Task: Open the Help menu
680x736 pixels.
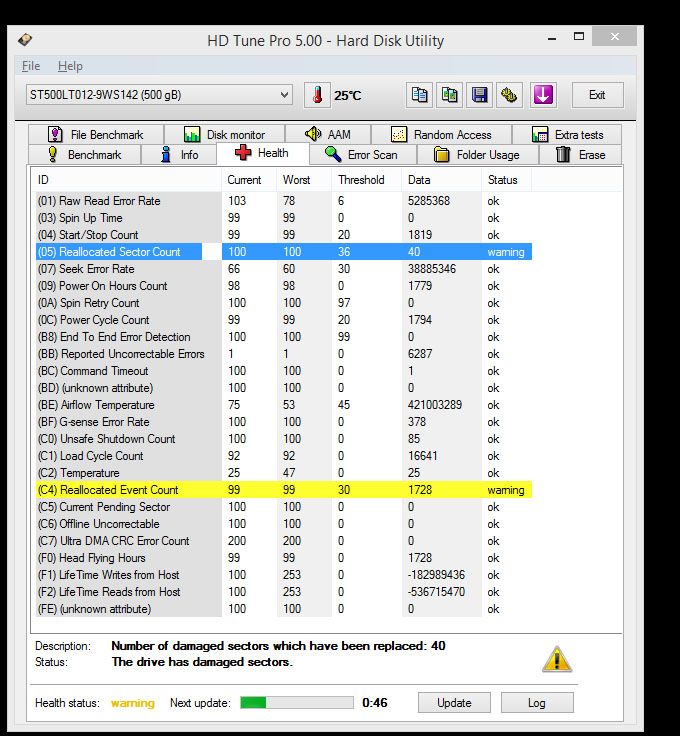Action: pos(70,66)
